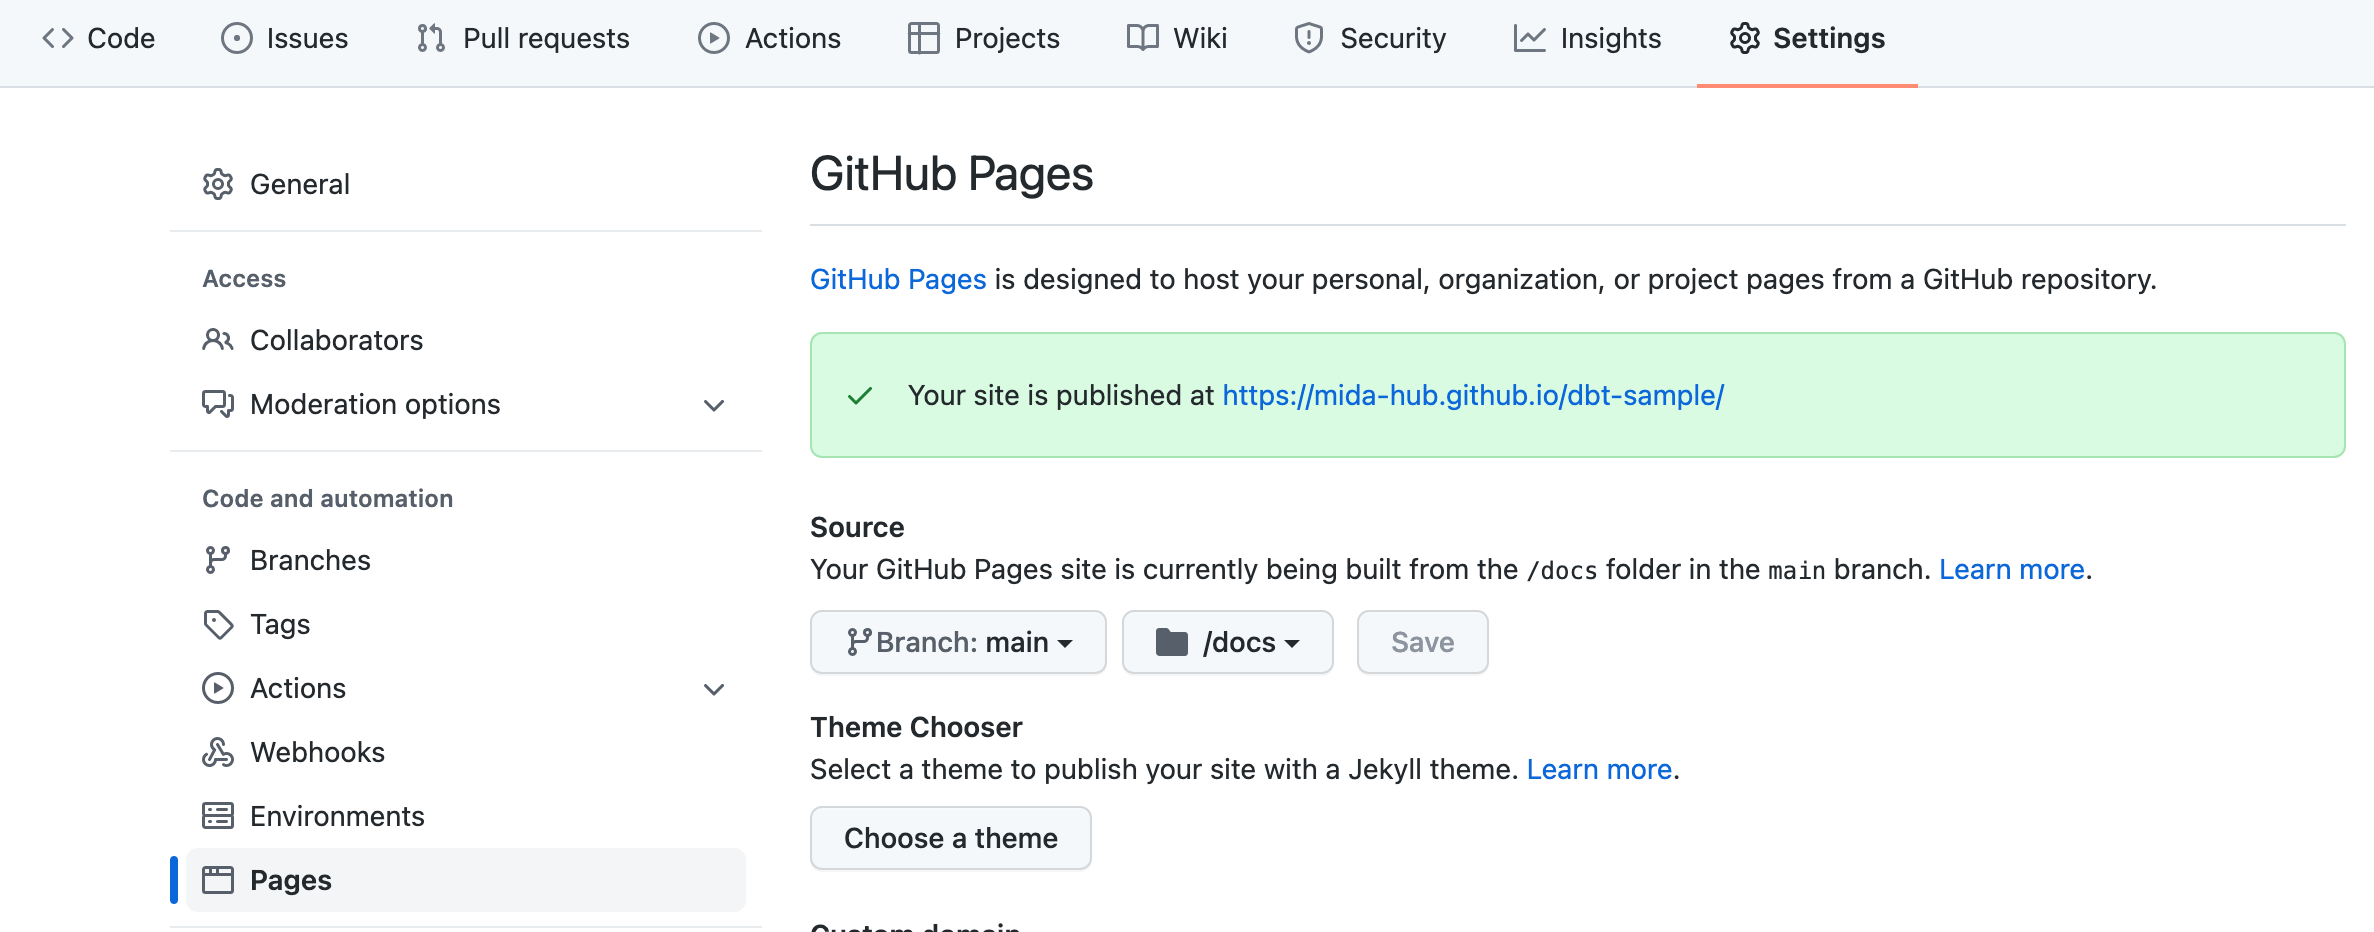
Task: Click the Settings gear icon in top nav
Action: click(1745, 38)
